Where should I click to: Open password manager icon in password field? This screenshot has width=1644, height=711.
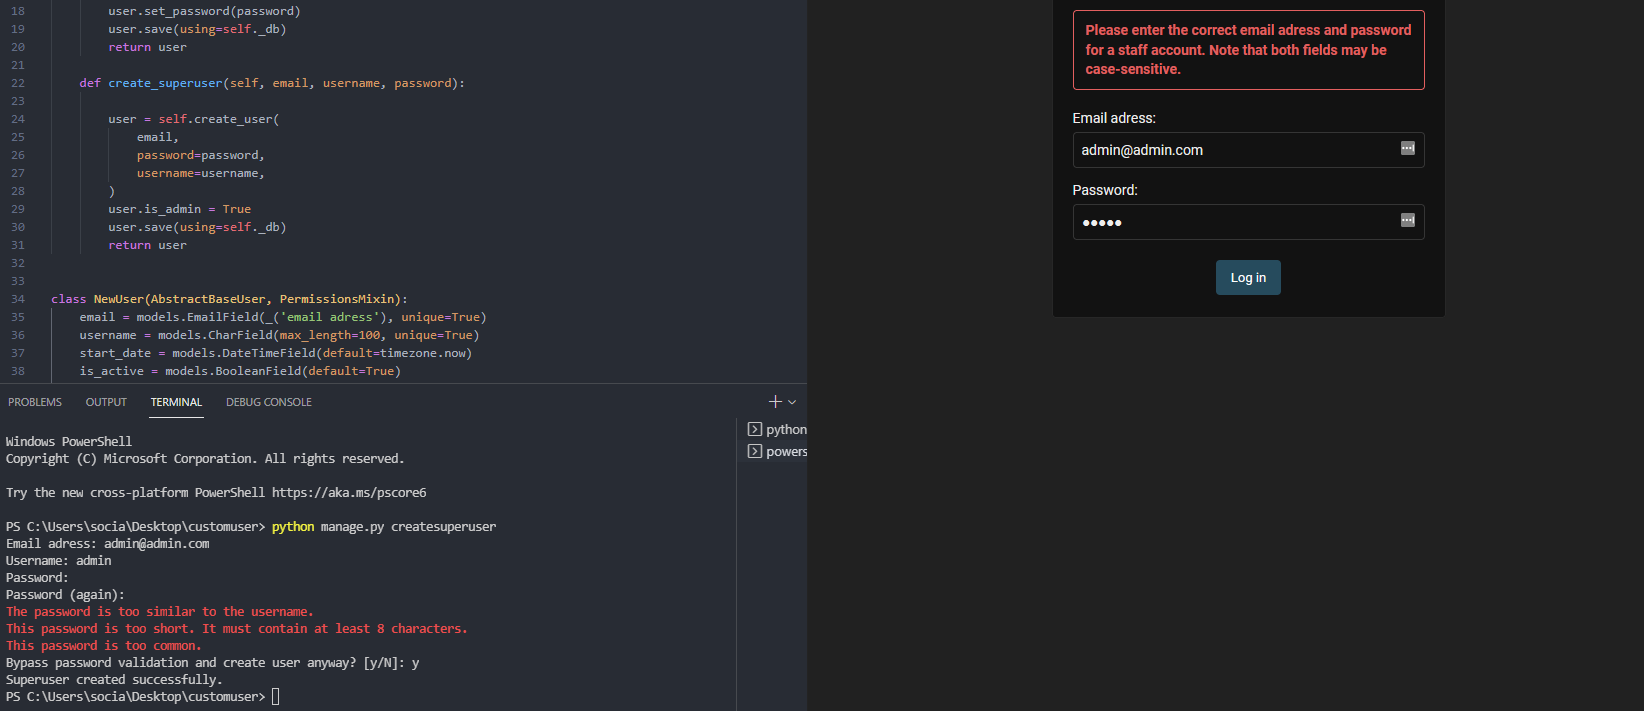pyautogui.click(x=1407, y=220)
